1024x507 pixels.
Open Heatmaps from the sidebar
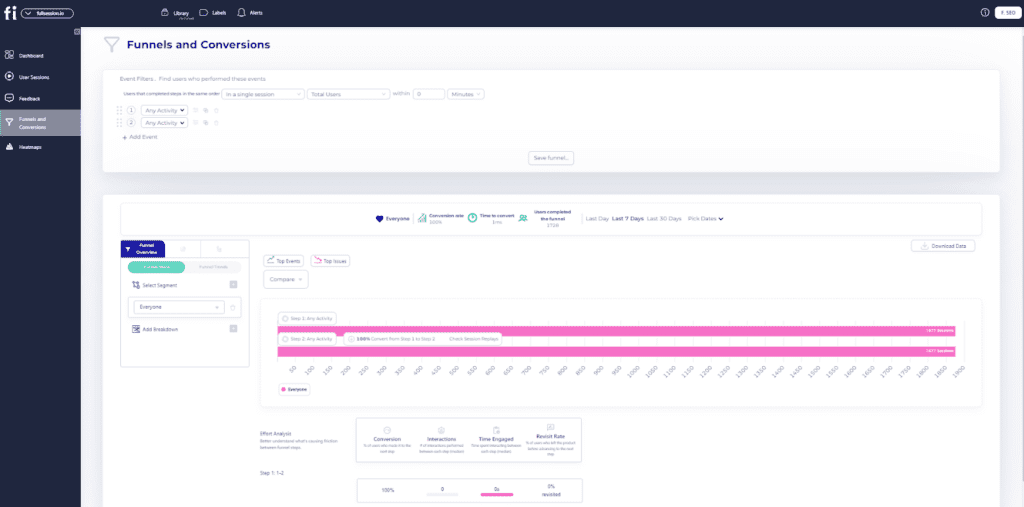point(30,147)
